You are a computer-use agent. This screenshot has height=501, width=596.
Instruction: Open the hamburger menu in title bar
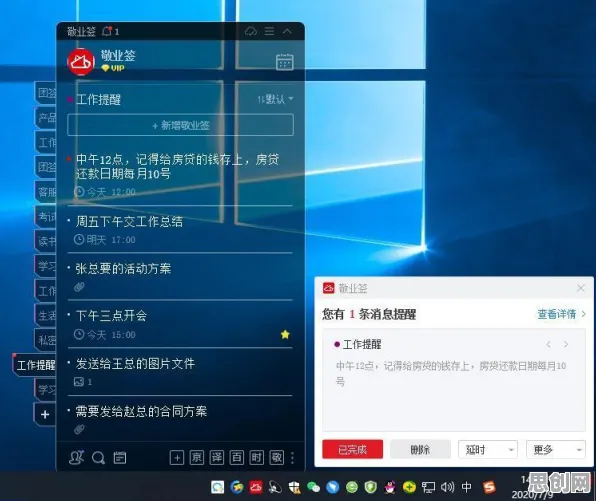269,31
